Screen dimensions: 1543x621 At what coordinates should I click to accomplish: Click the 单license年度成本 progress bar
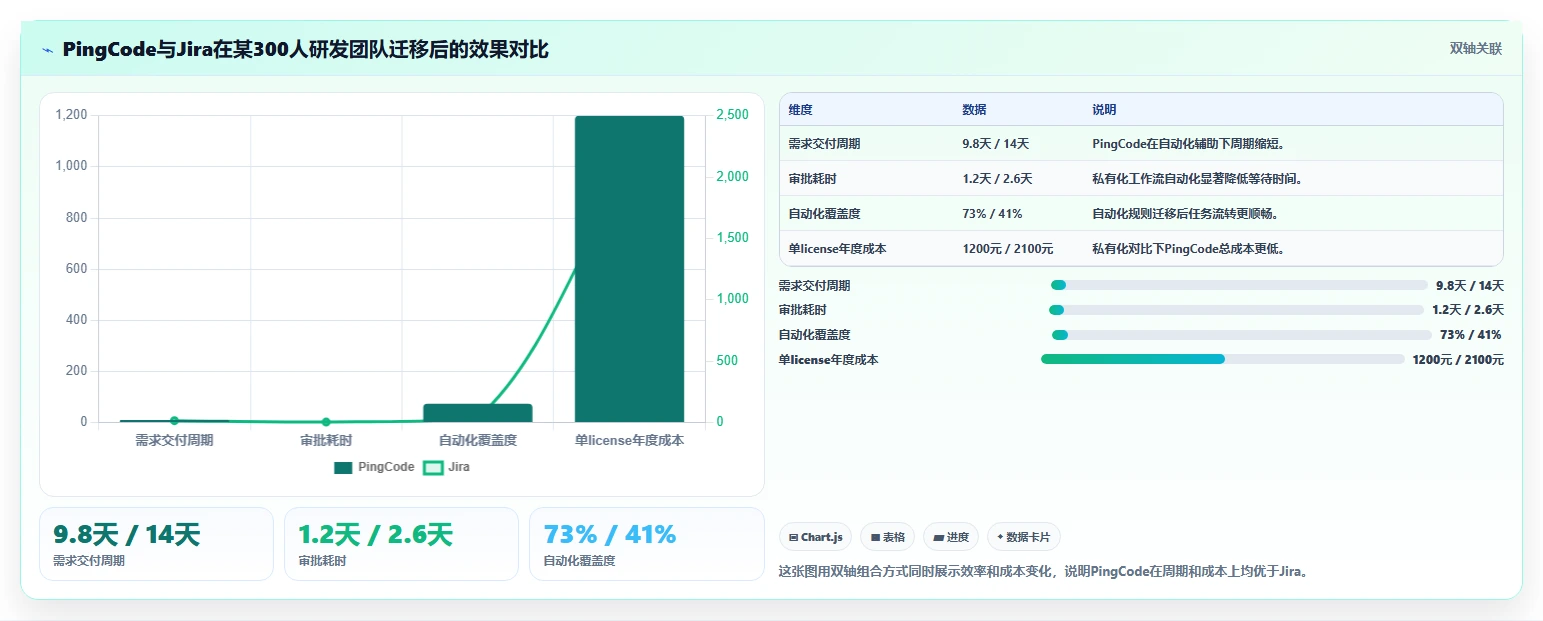[1223, 359]
